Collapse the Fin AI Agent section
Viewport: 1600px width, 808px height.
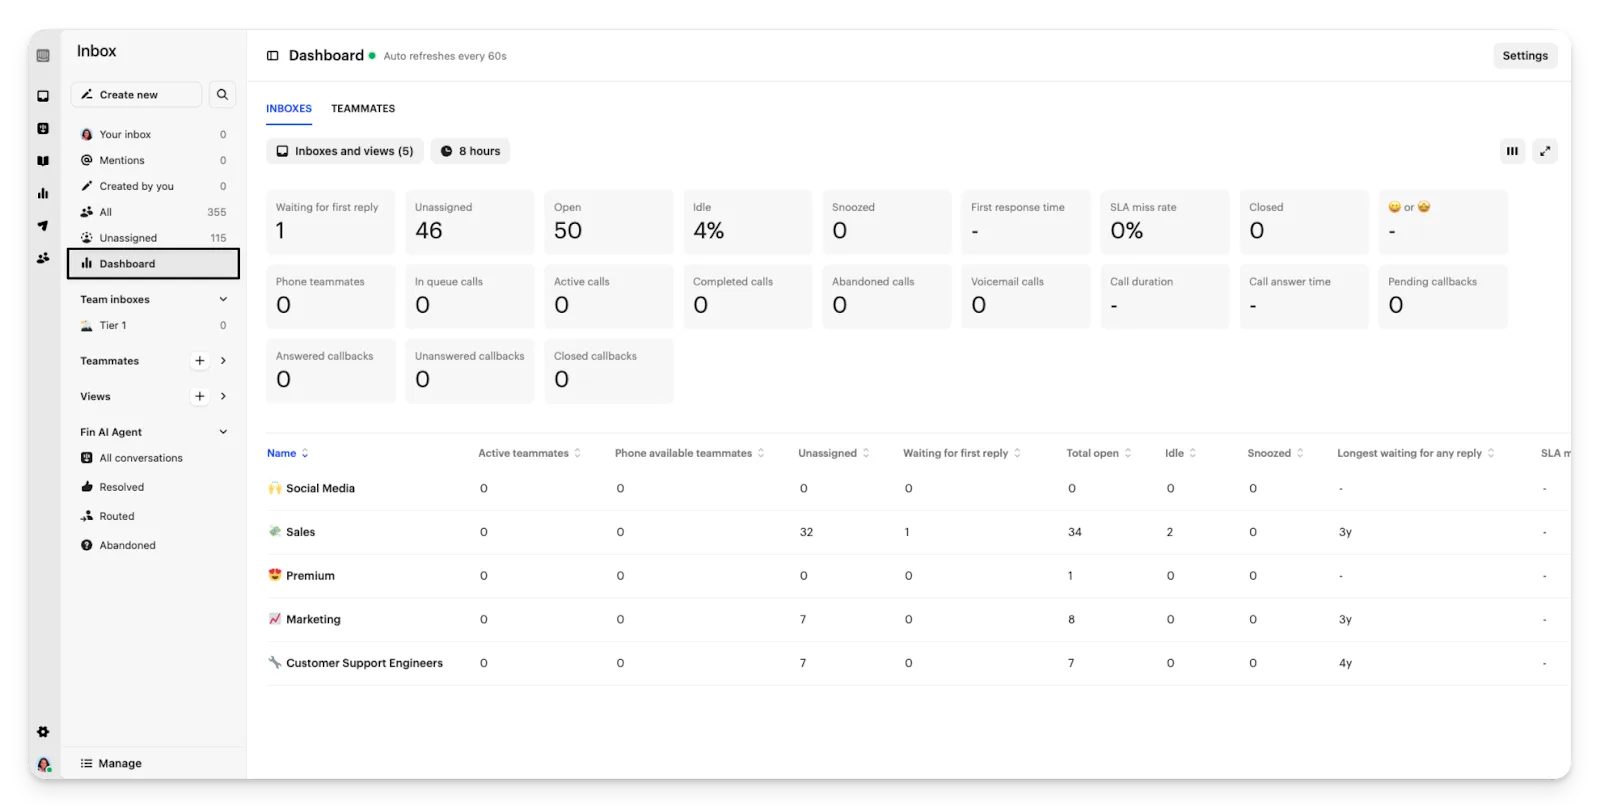click(x=223, y=432)
